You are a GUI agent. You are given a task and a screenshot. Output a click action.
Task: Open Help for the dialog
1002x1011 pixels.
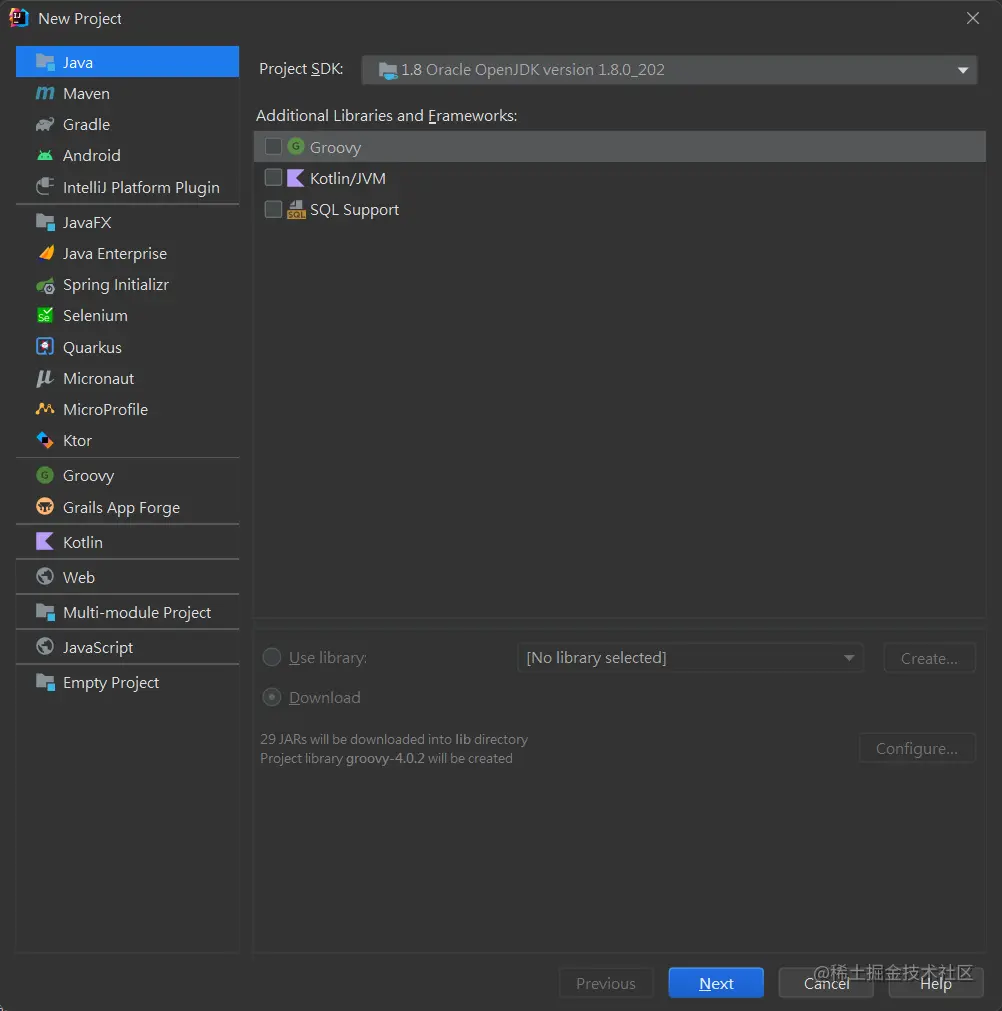[936, 983]
